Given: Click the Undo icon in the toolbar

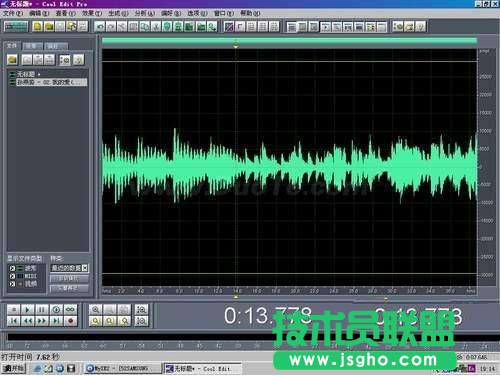Looking at the screenshot, I should click(x=100, y=26).
